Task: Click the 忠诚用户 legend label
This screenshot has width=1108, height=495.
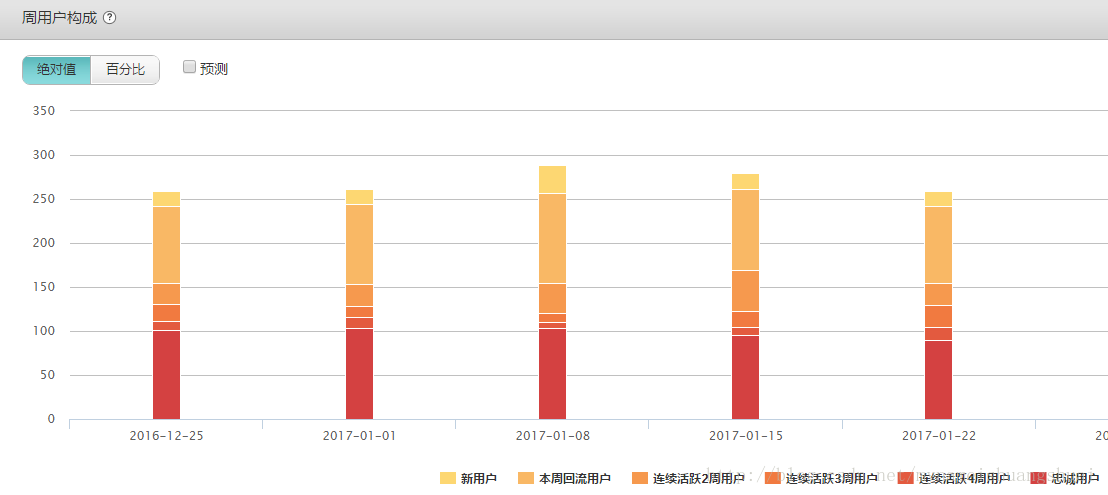Action: (x=1075, y=479)
